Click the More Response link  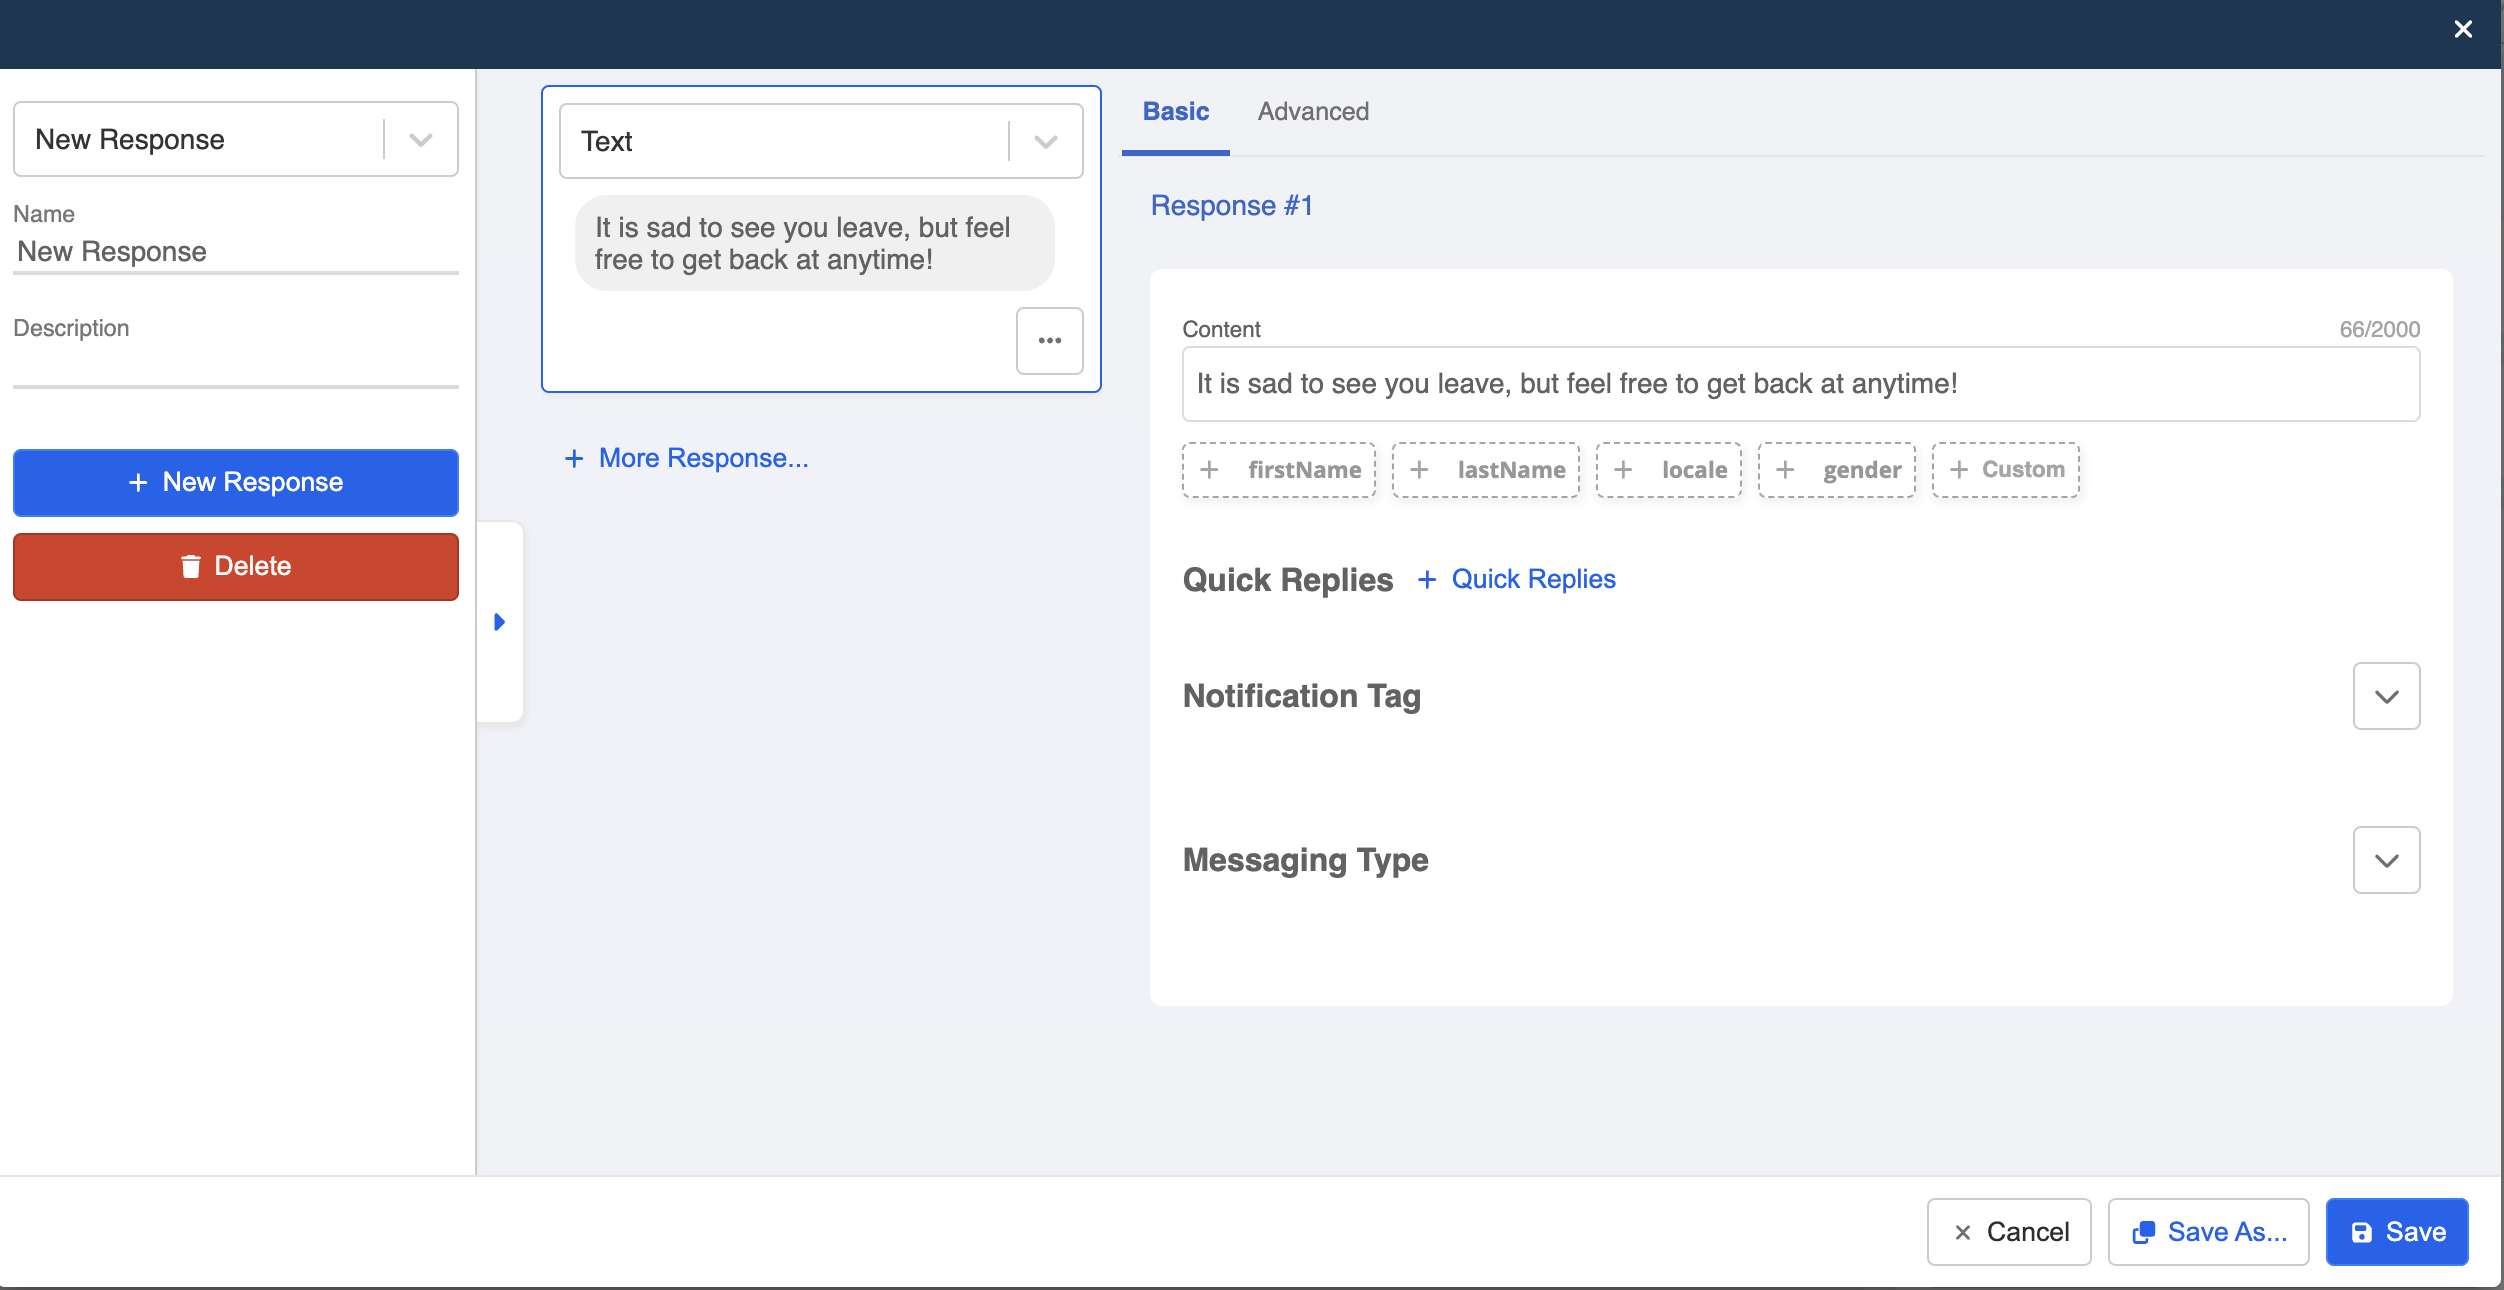click(687, 458)
